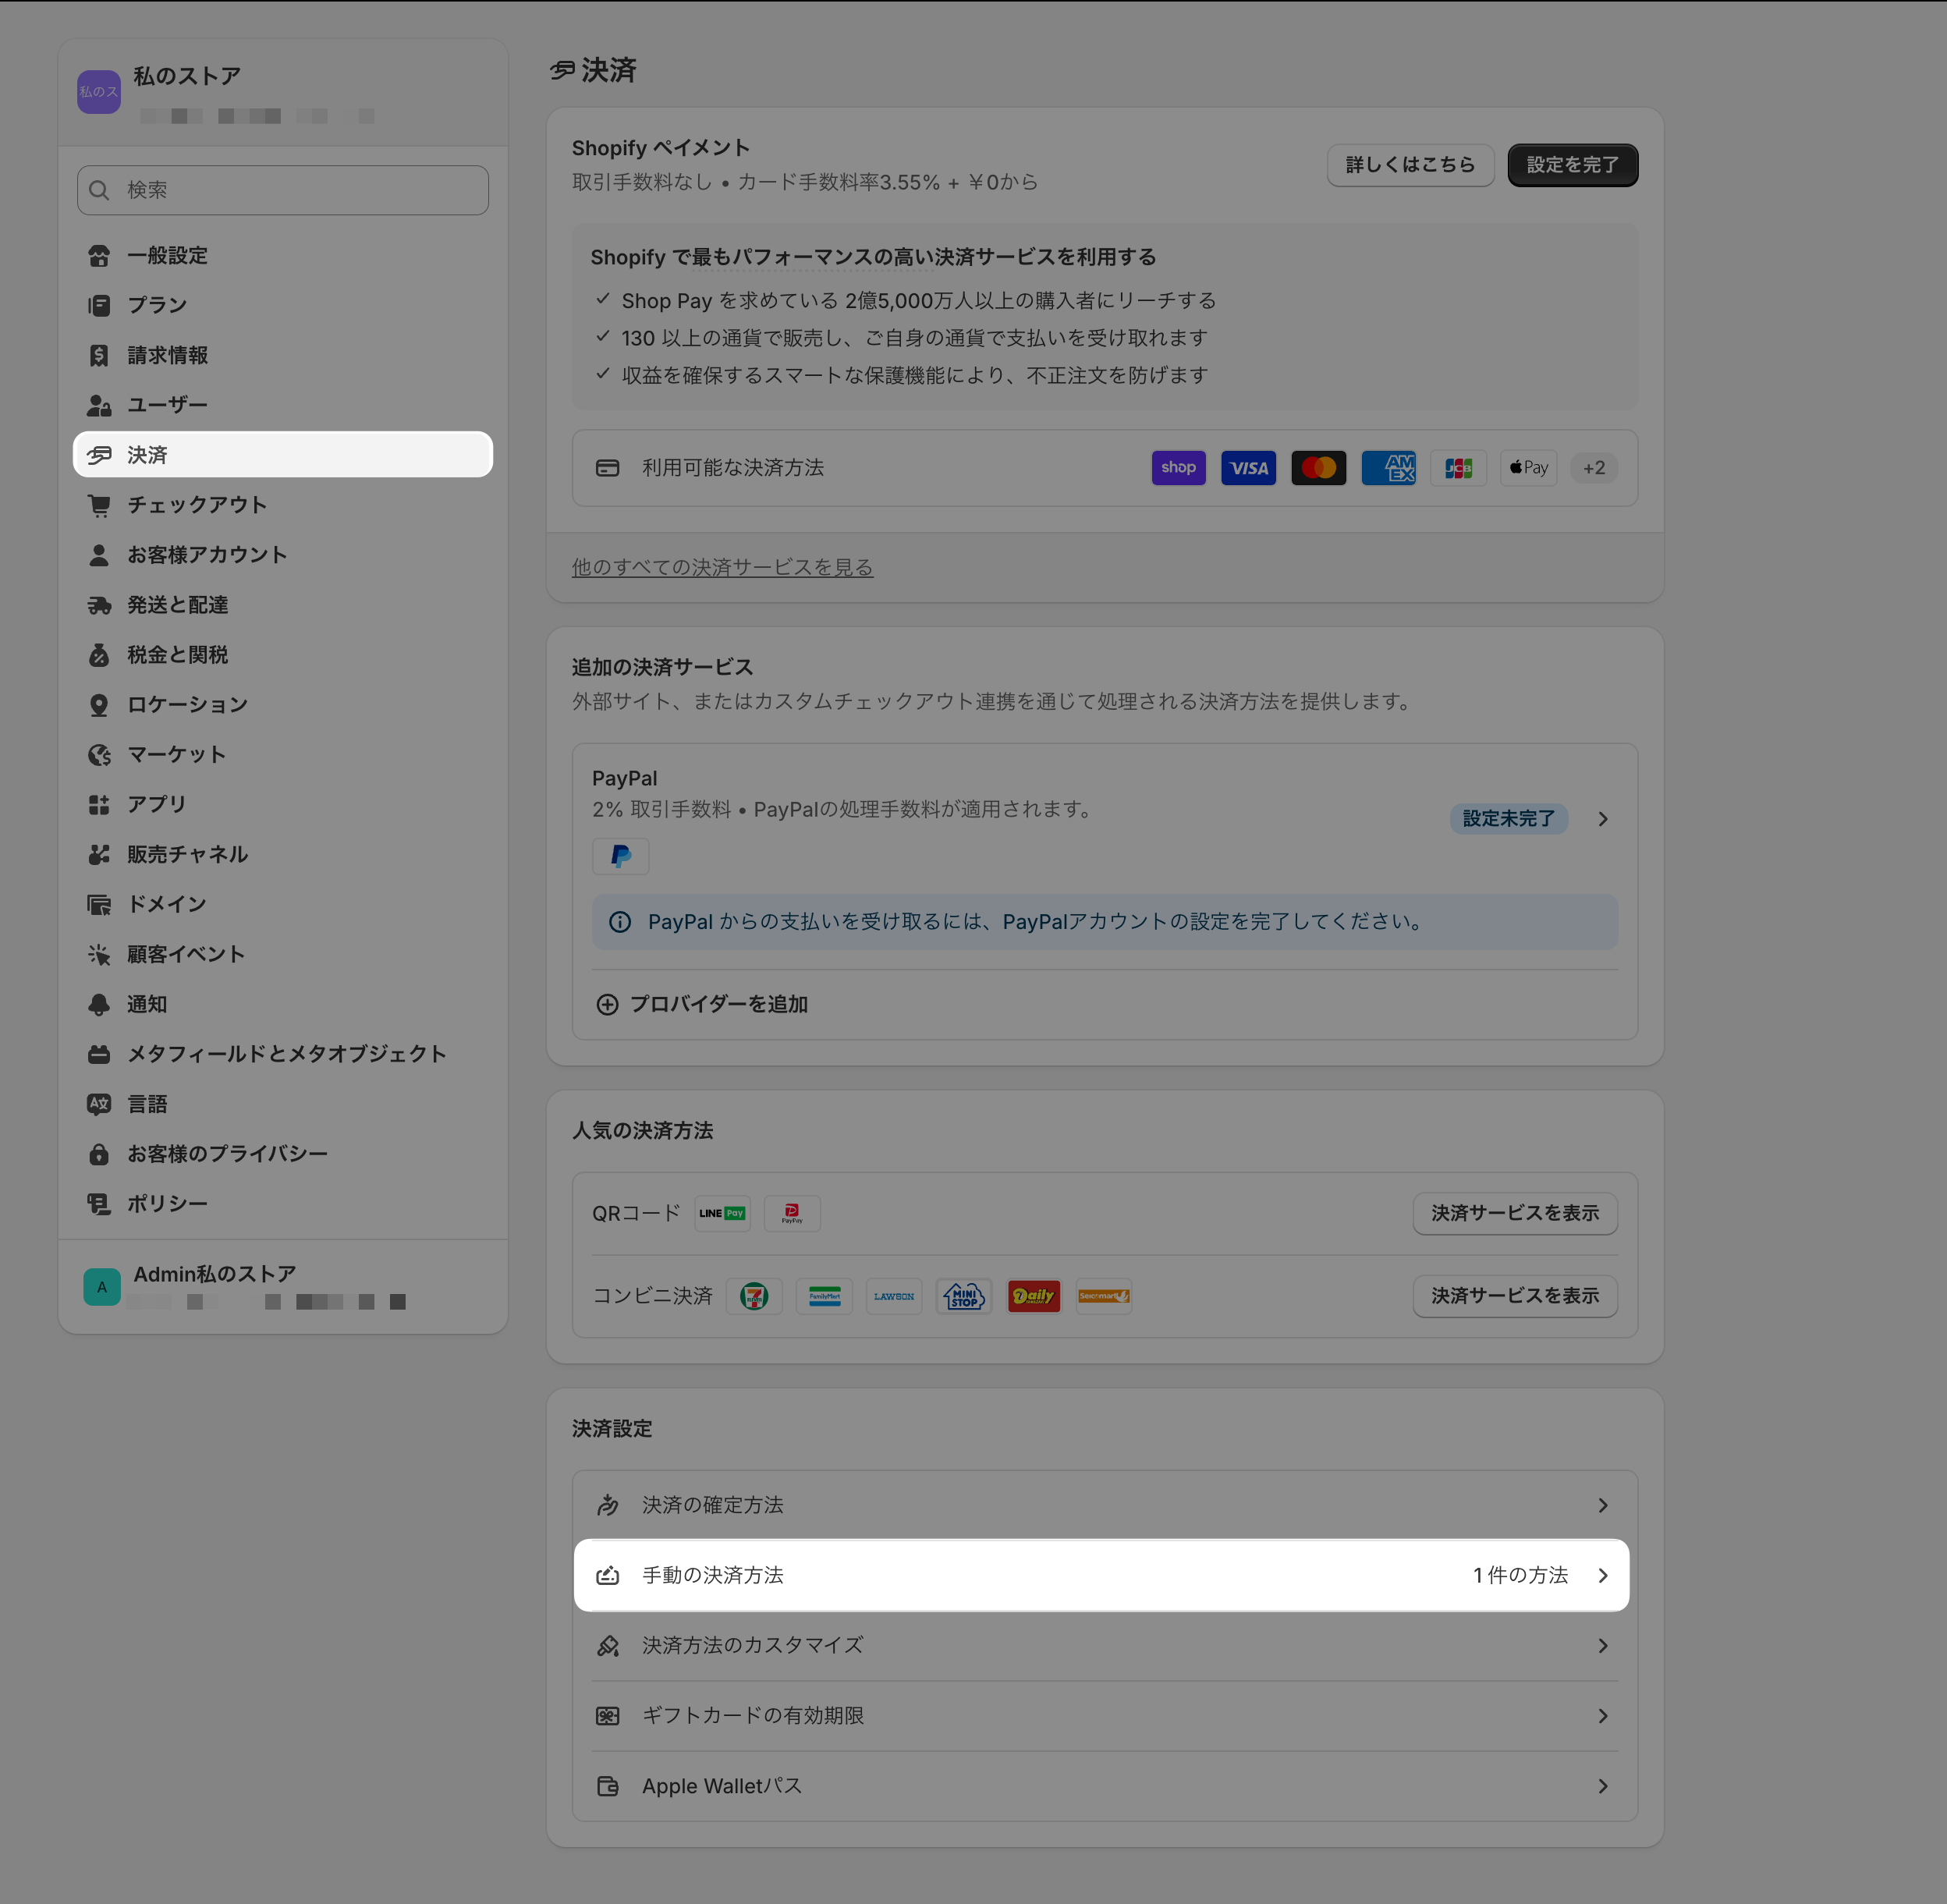The image size is (1947, 1904).
Task: Click the お客様のプライバシー lock icon
Action: 99,1154
